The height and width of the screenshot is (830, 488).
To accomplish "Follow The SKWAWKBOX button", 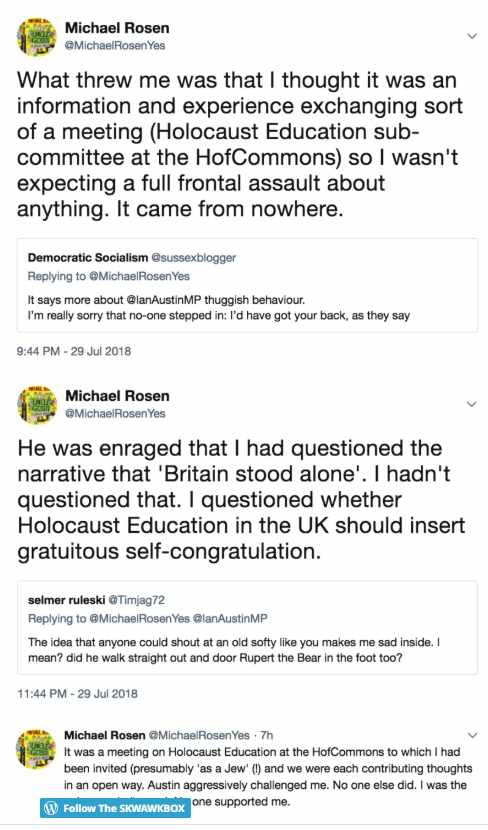I will tap(115, 808).
